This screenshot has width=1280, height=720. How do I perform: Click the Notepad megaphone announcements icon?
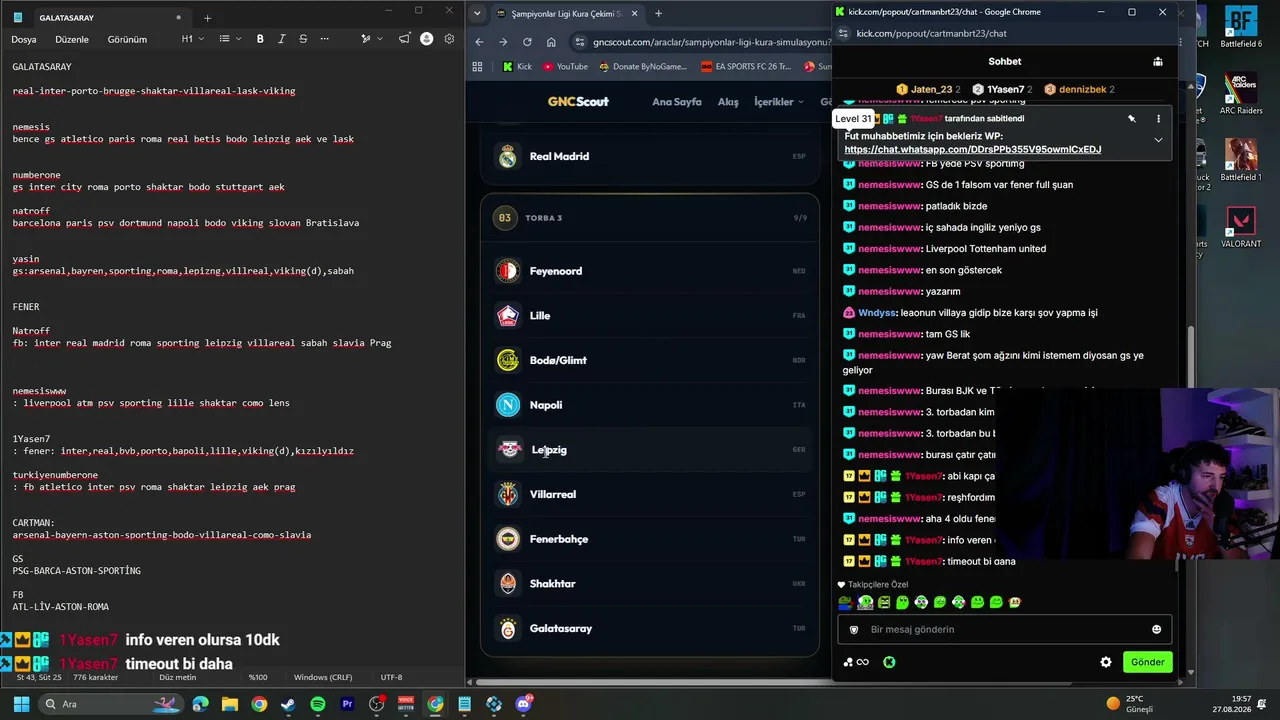coord(404,39)
